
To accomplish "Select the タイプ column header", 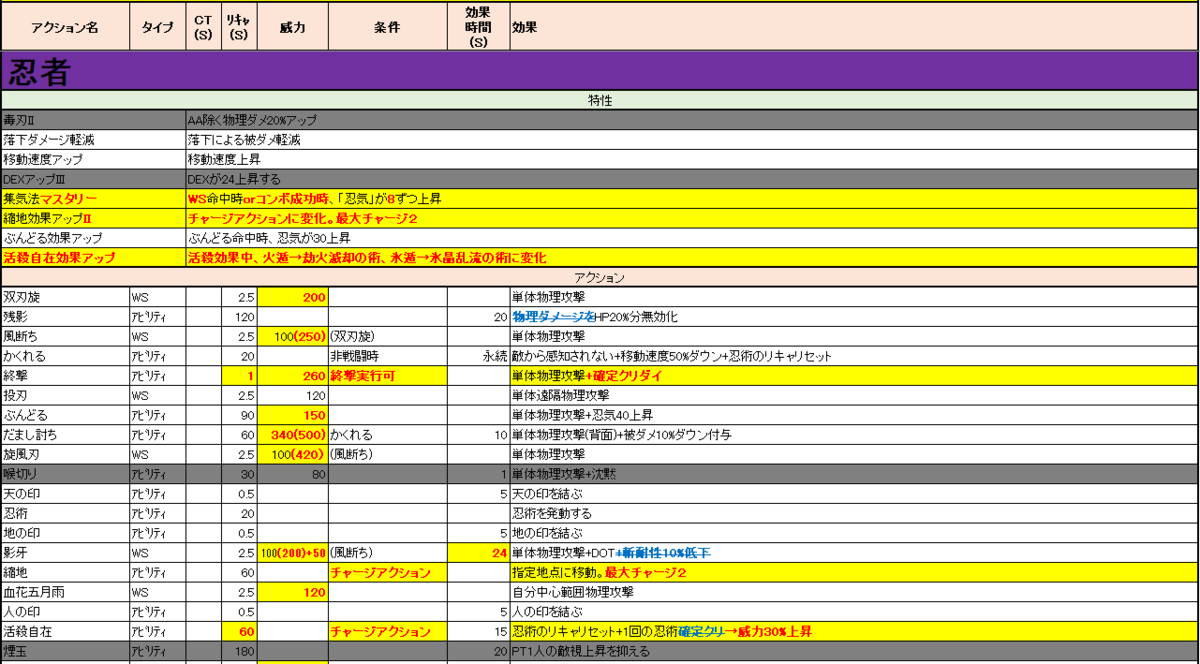I will tap(156, 28).
